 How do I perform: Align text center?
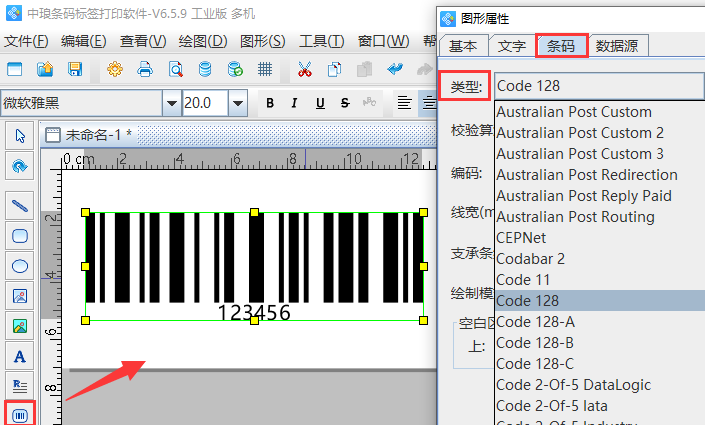[x=428, y=103]
